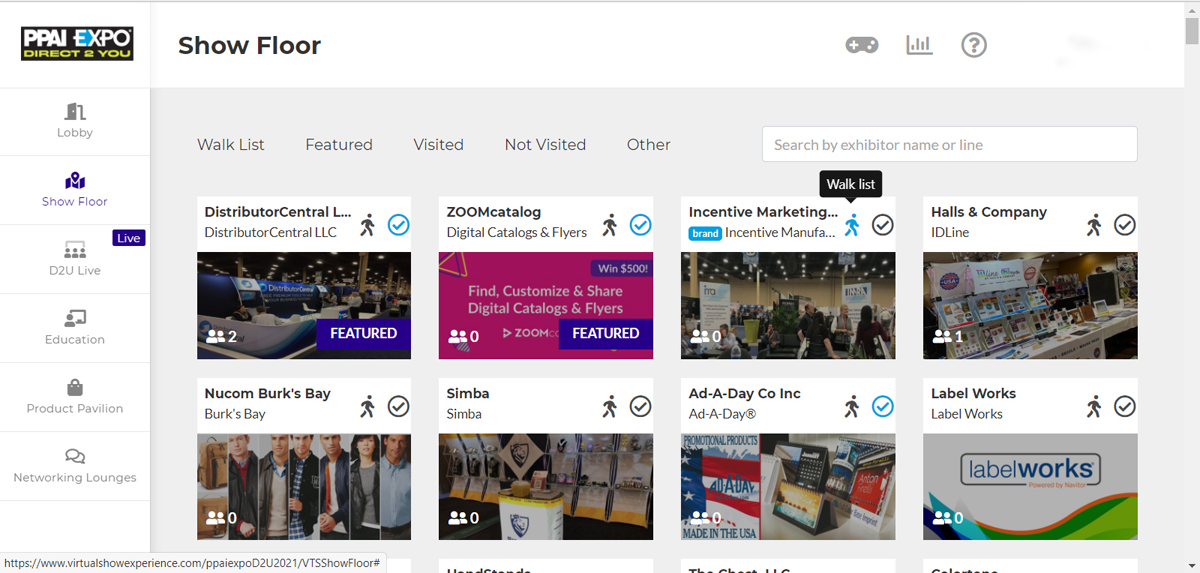1200x573 pixels.
Task: Click walk list icon for Incentive Marketing
Action: pyautogui.click(x=851, y=225)
